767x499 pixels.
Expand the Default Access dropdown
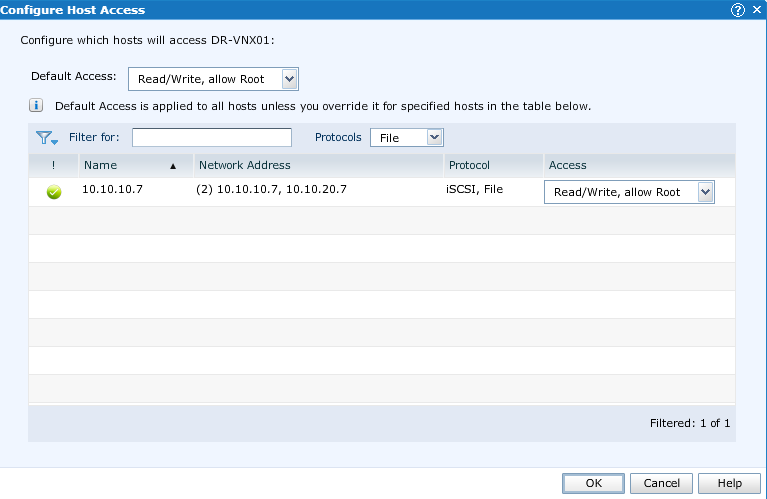[289, 79]
